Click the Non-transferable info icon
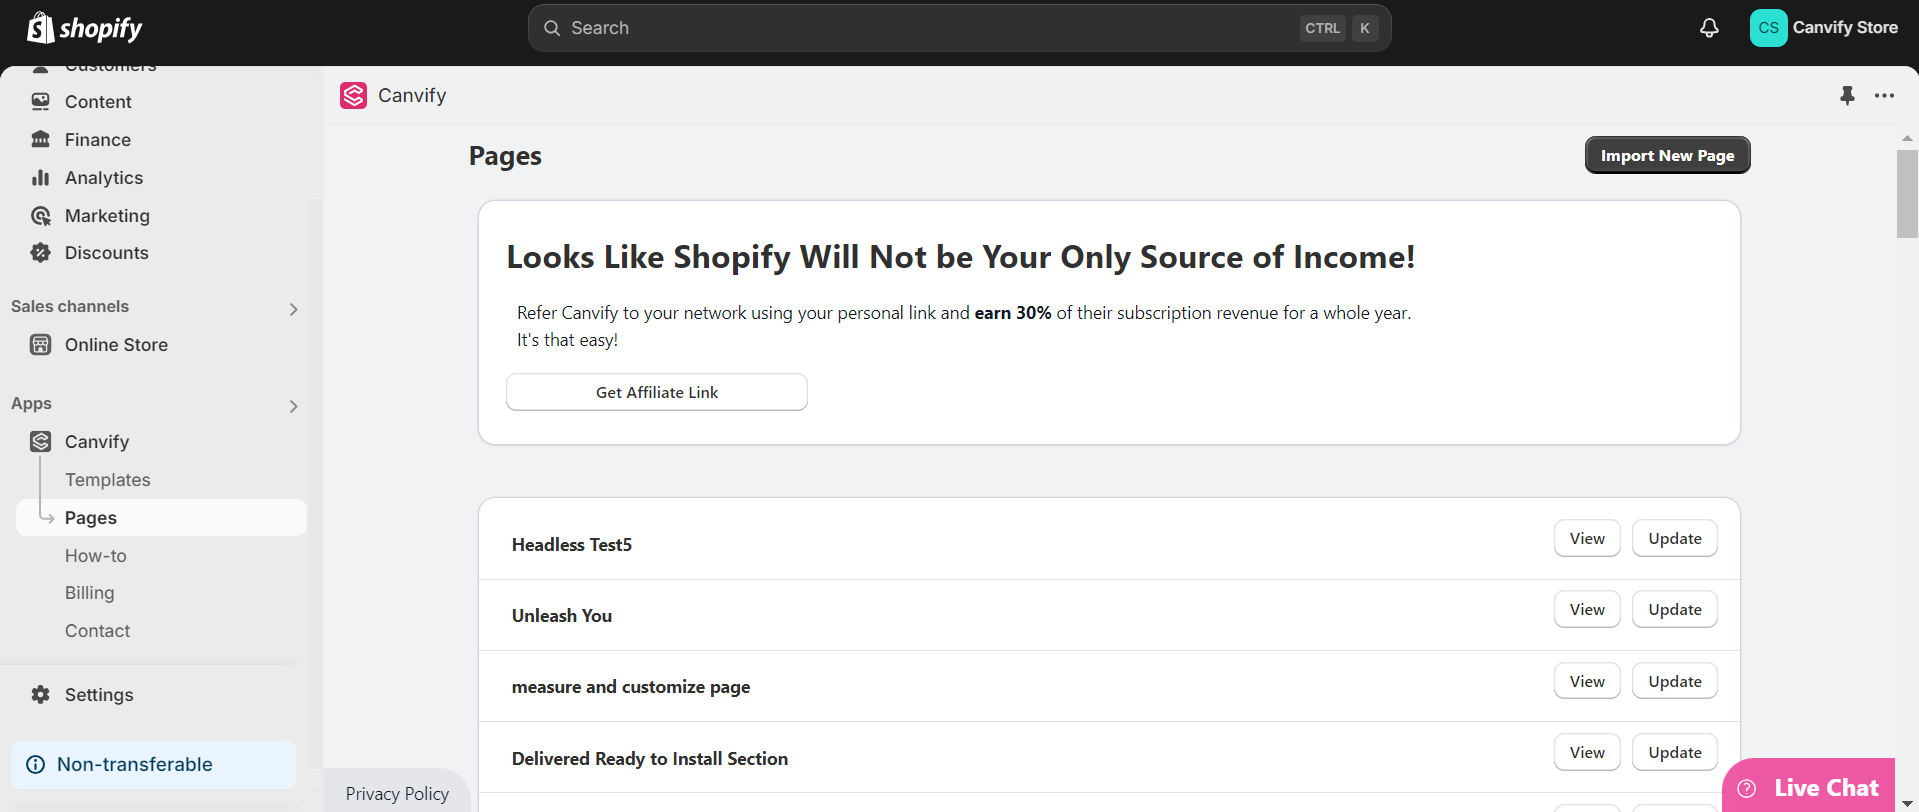The height and width of the screenshot is (812, 1919). 35,765
